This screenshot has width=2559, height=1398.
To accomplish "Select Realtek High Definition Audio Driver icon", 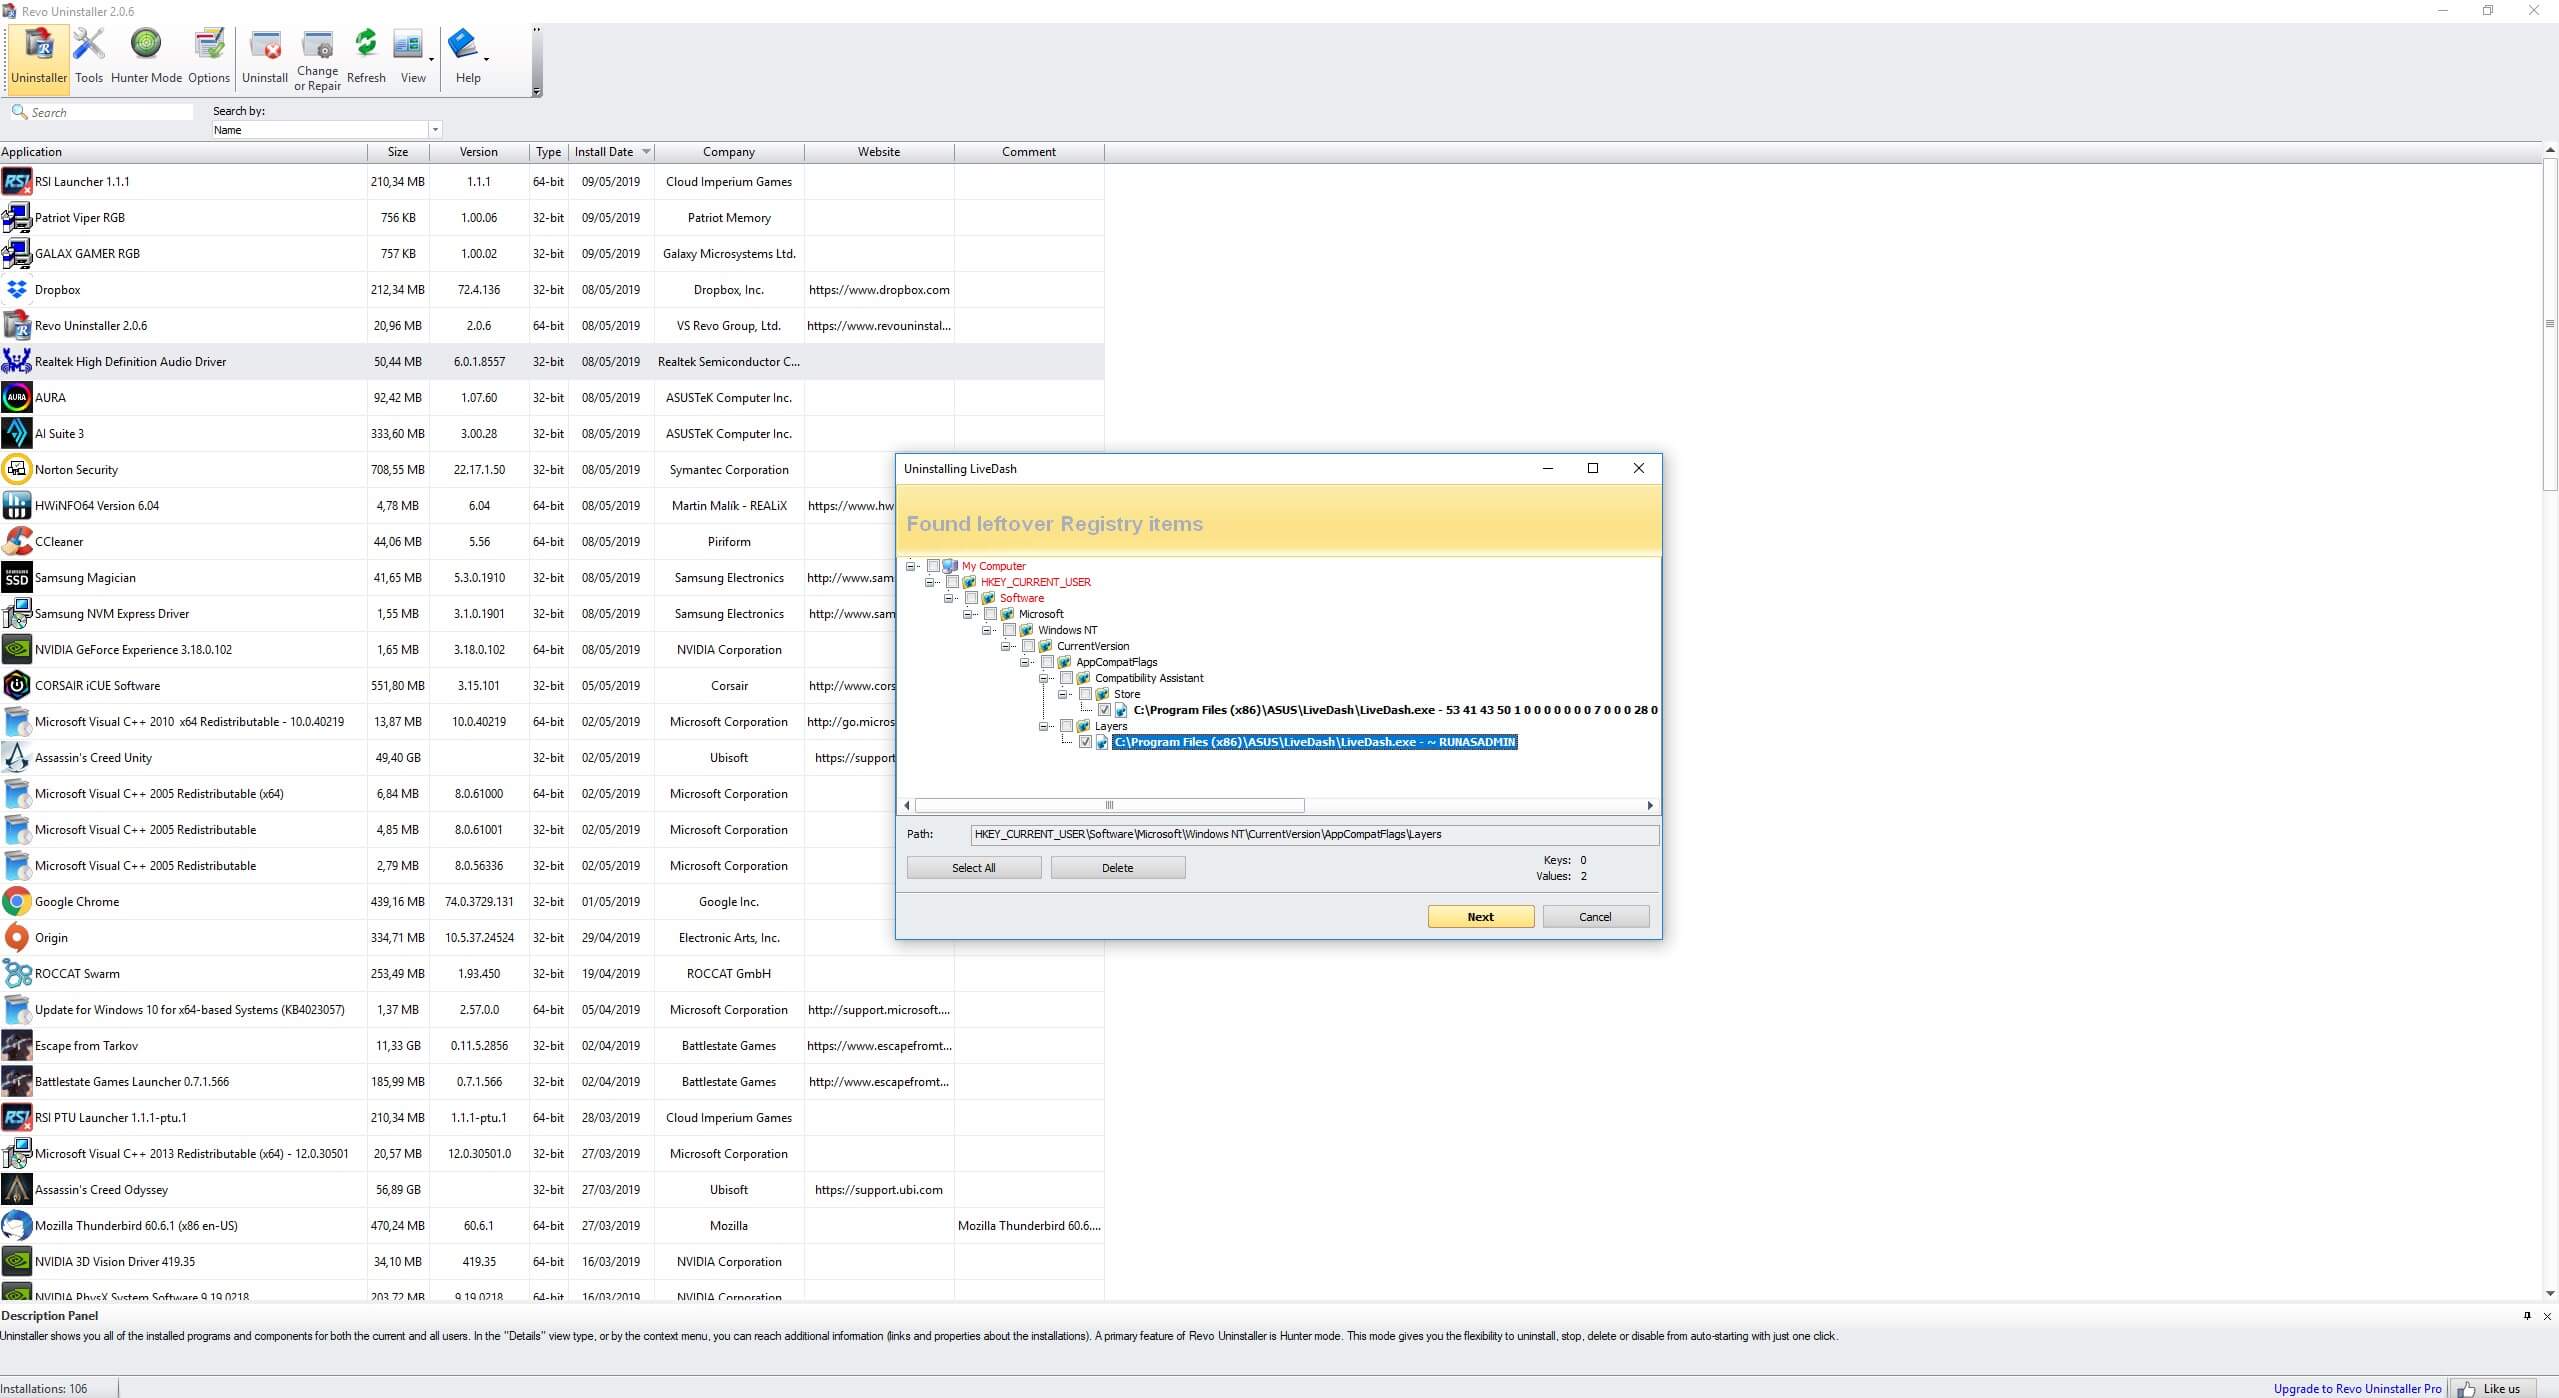I will tap(17, 362).
